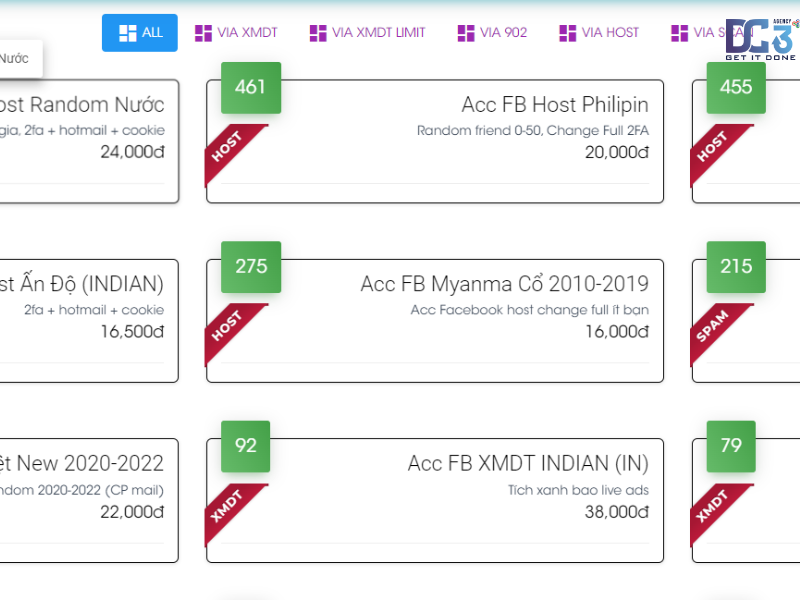
Task: Click the green 455 stock badge
Action: click(736, 88)
